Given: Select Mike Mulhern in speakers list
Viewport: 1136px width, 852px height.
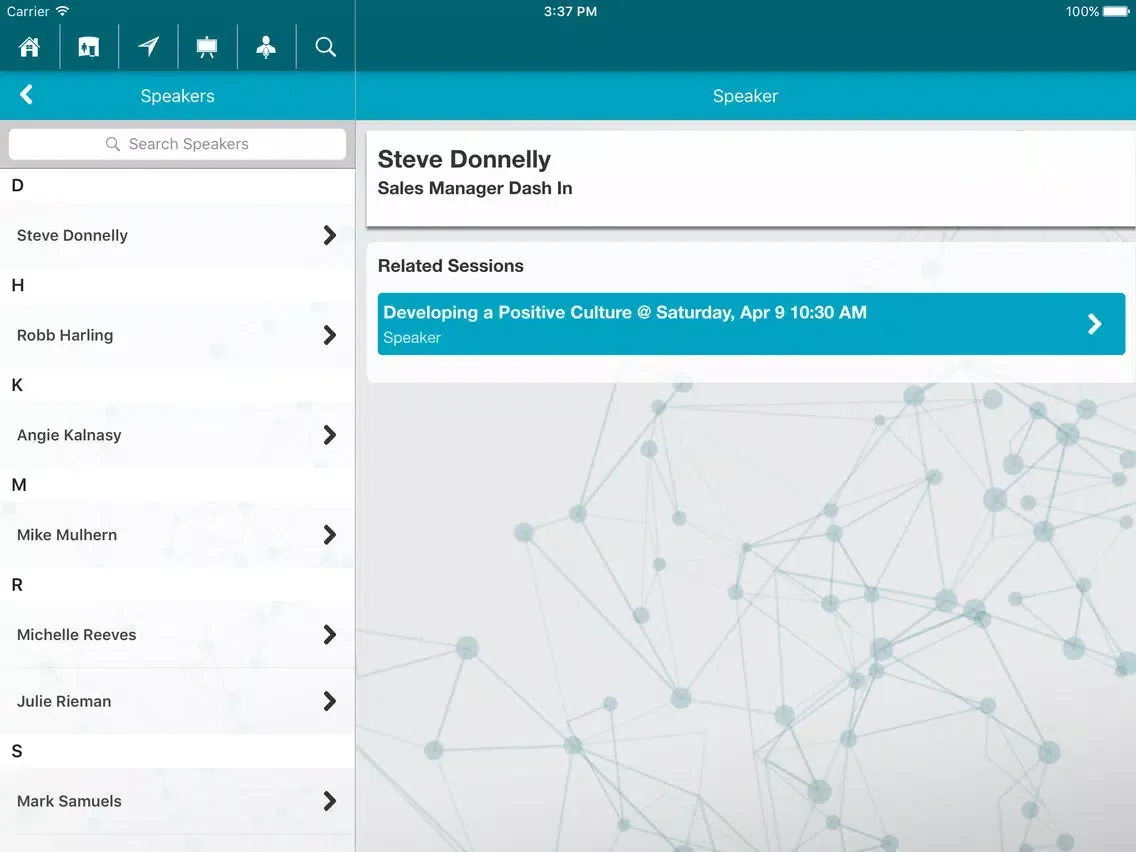Looking at the screenshot, I should [x=177, y=535].
